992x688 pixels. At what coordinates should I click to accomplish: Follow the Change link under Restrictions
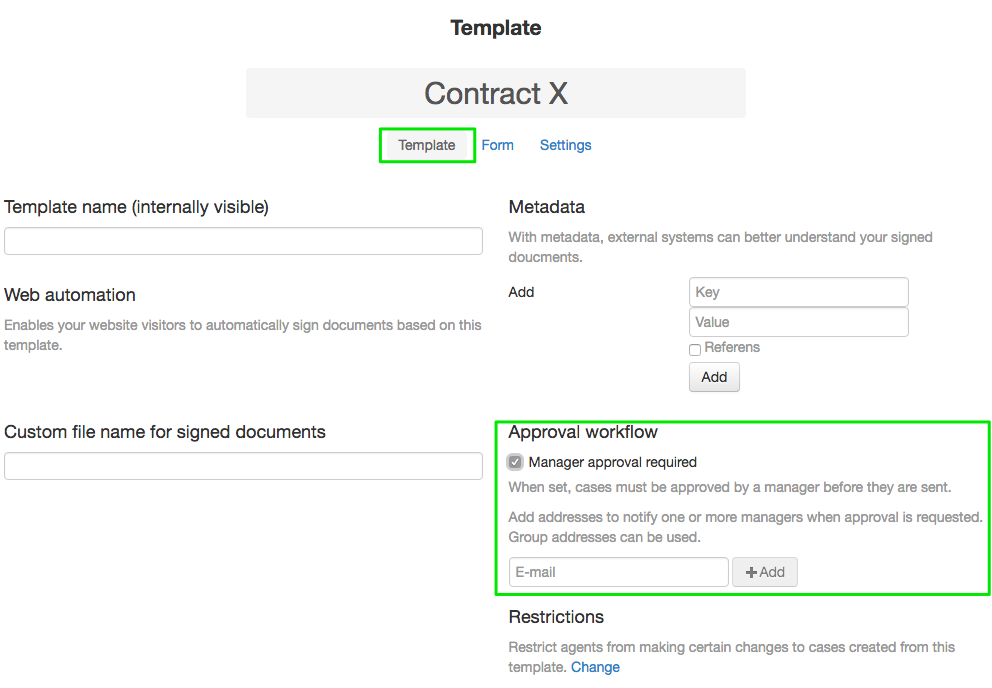click(595, 667)
